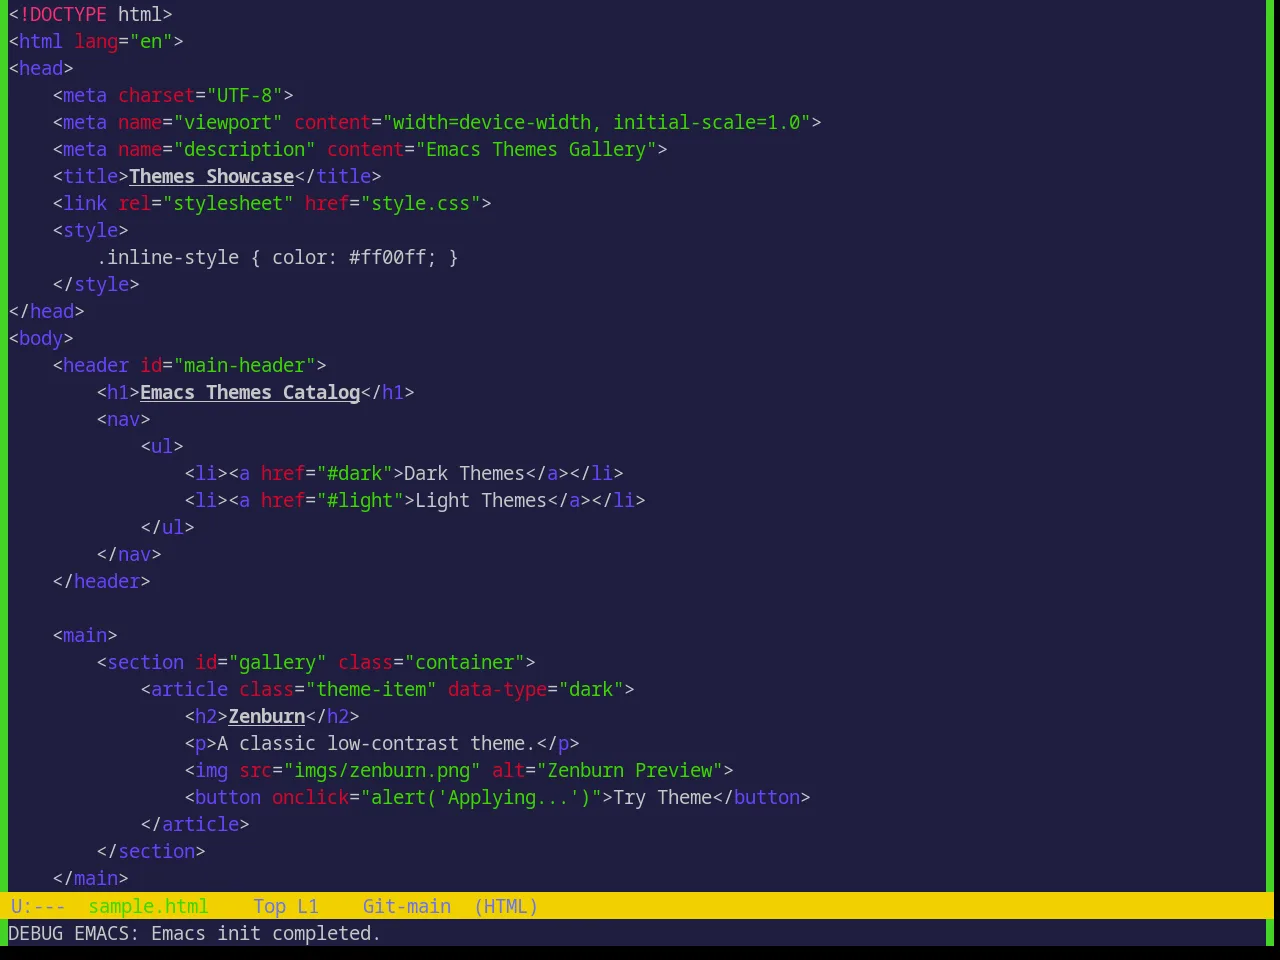1280x960 pixels.
Task: Click the "stylesheet" rel value
Action: (x=228, y=203)
